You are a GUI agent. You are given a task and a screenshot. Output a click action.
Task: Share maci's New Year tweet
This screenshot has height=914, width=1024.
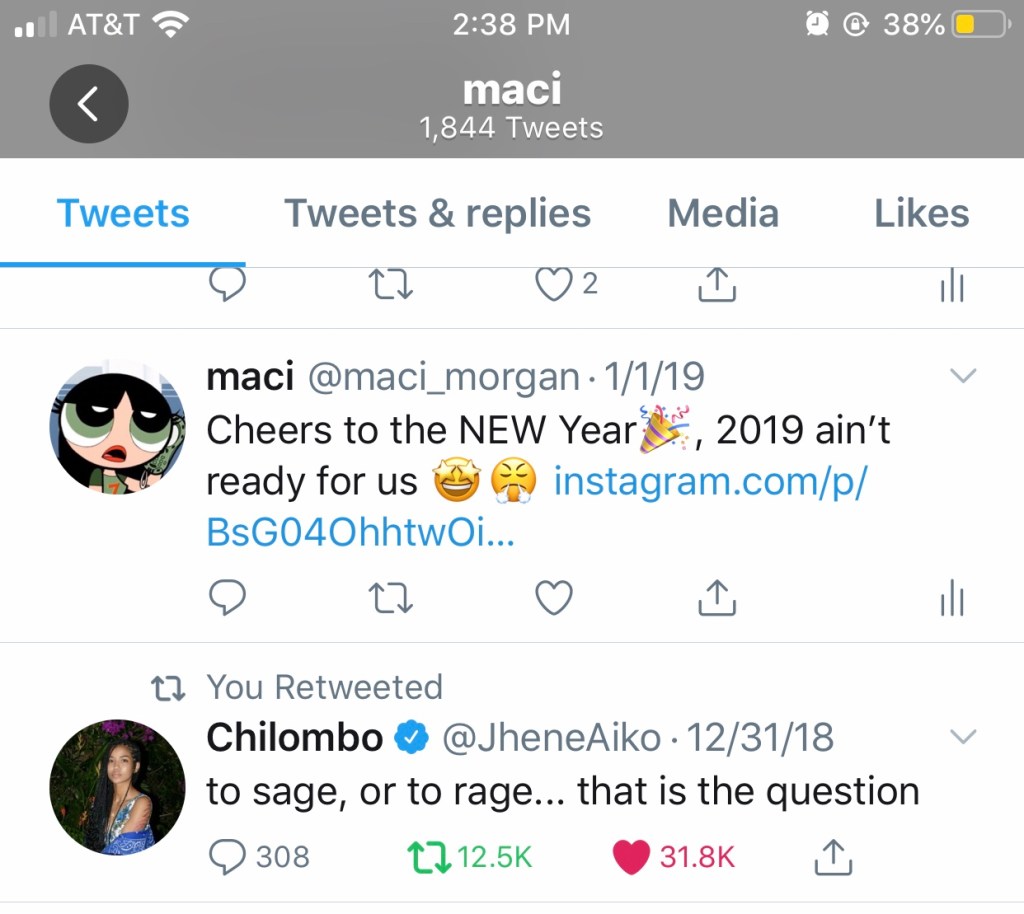[716, 598]
